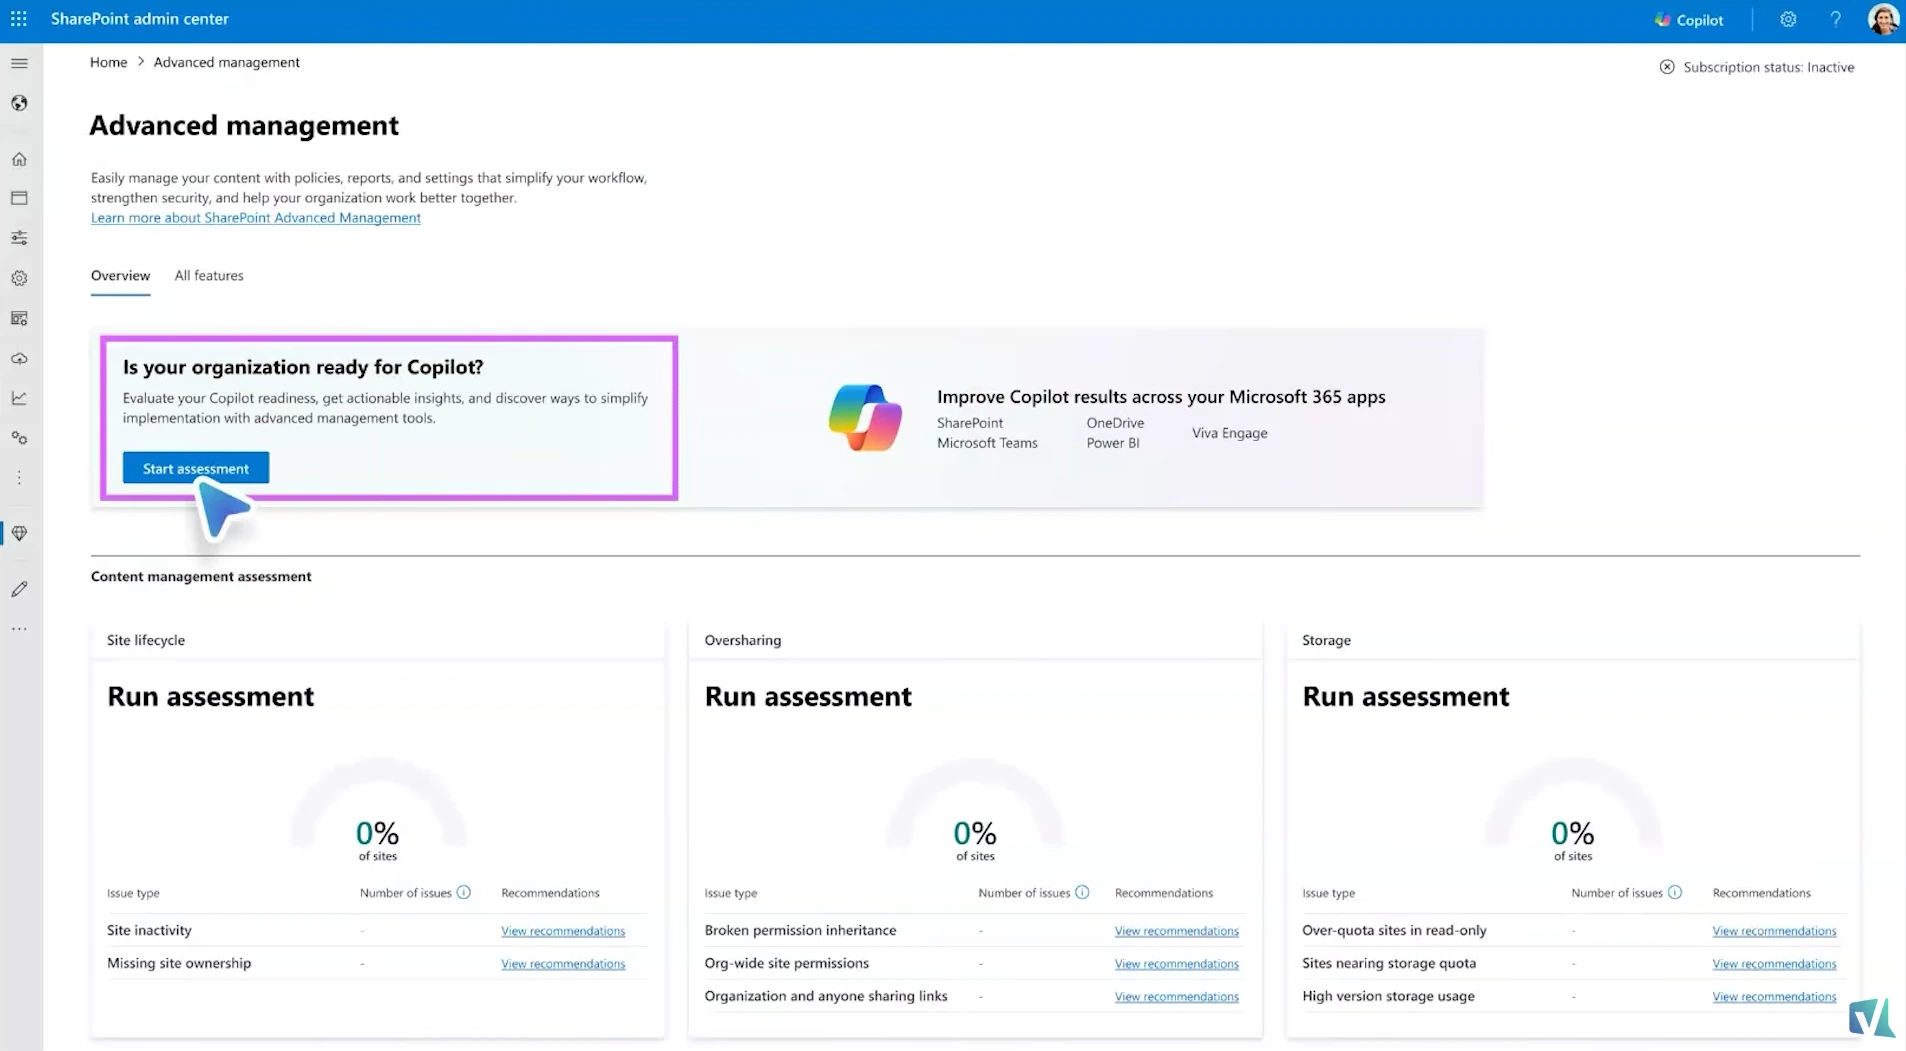Click info icon in Storage card

coord(1675,892)
